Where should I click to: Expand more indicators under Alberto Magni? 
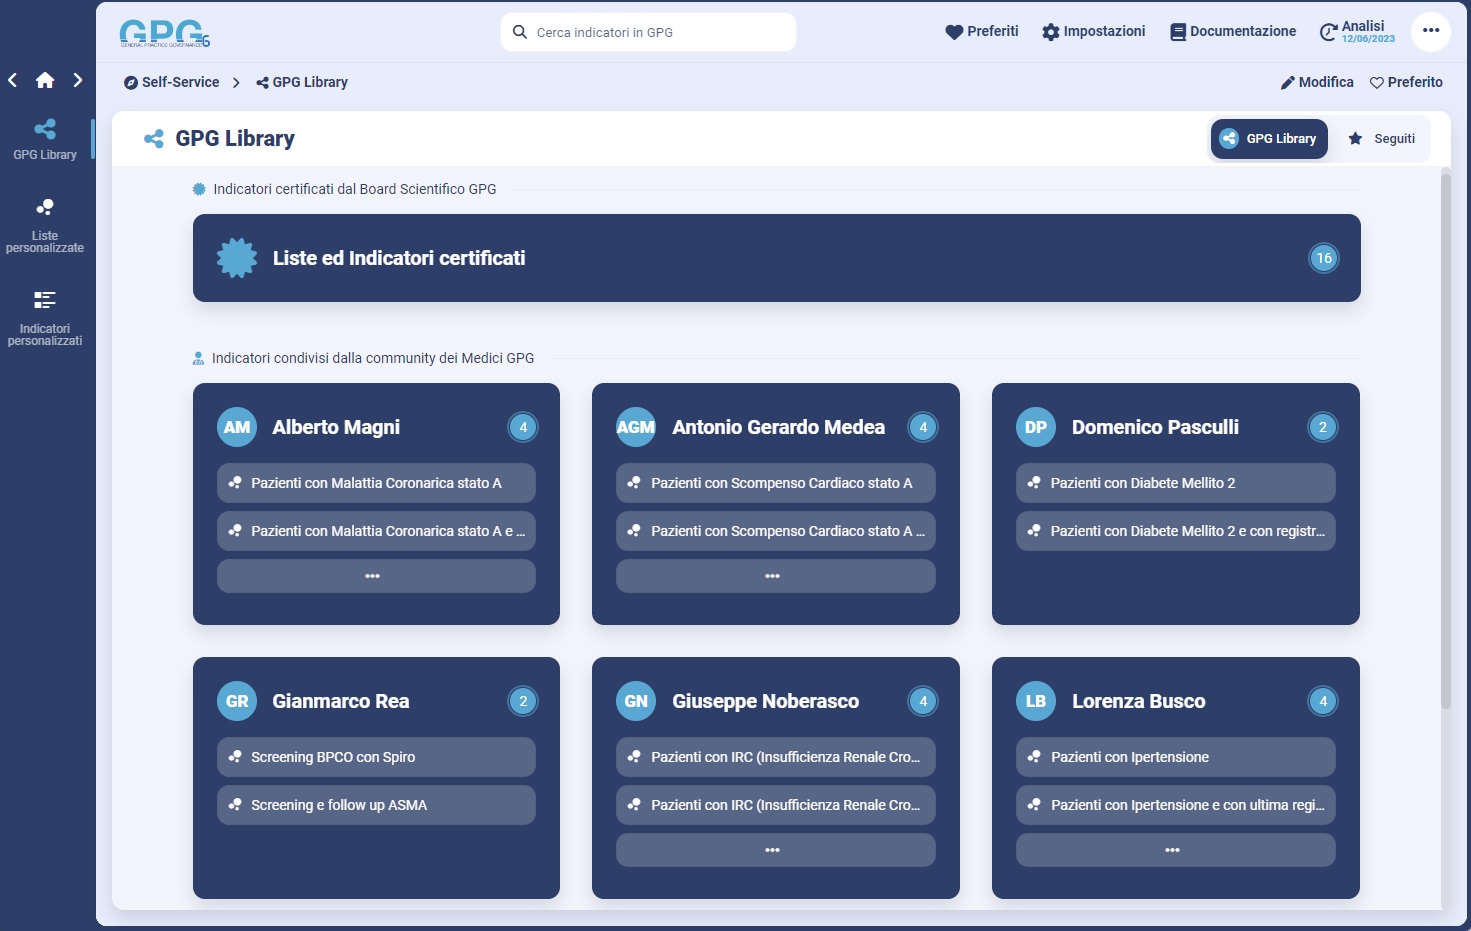[x=376, y=576]
